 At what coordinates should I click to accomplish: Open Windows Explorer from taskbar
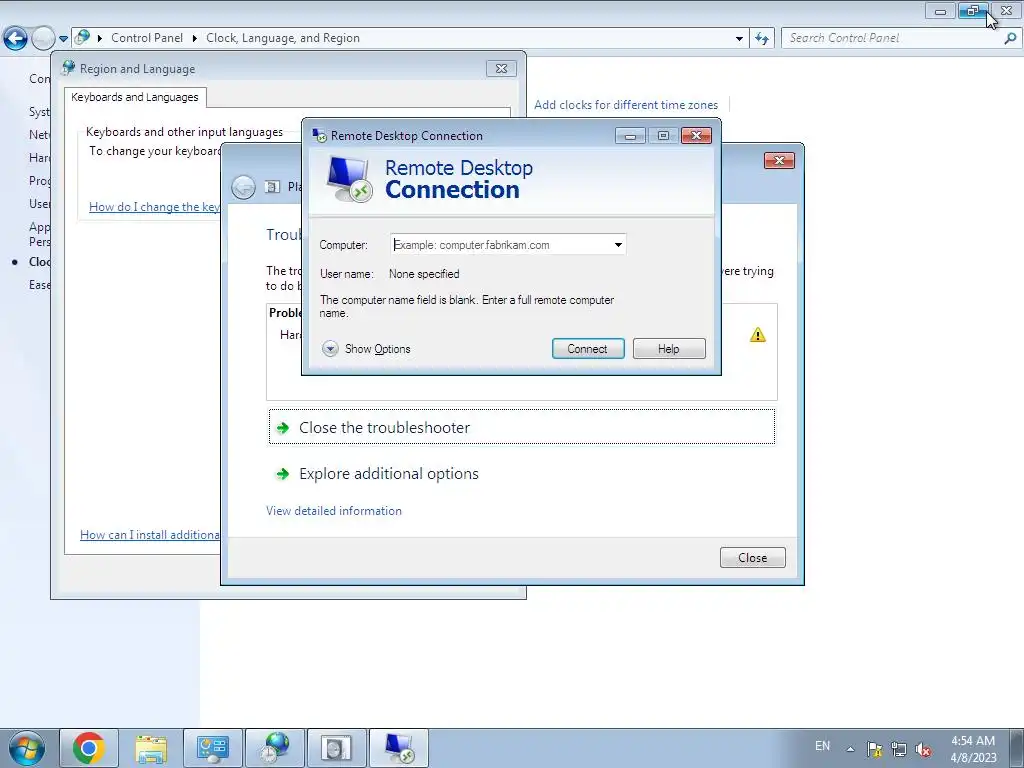(x=151, y=748)
